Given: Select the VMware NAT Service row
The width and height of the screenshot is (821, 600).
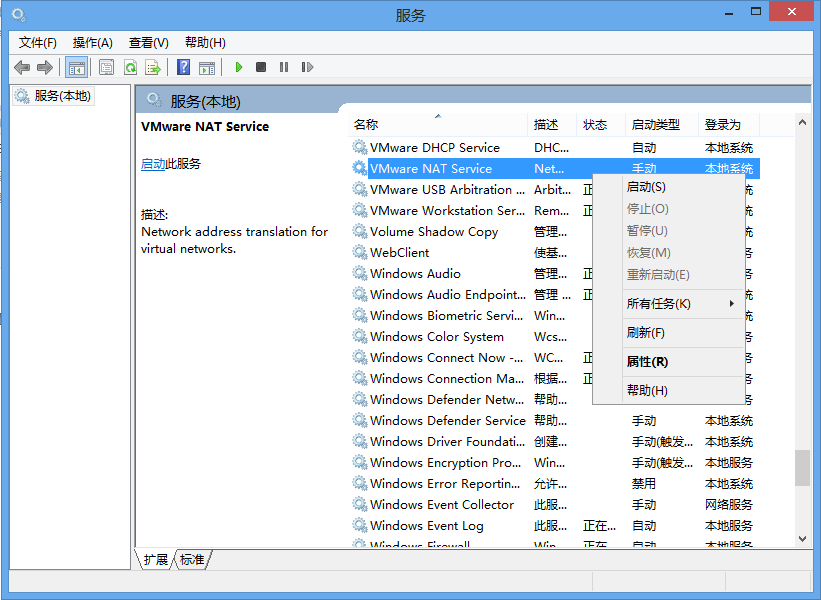Looking at the screenshot, I should (x=554, y=169).
